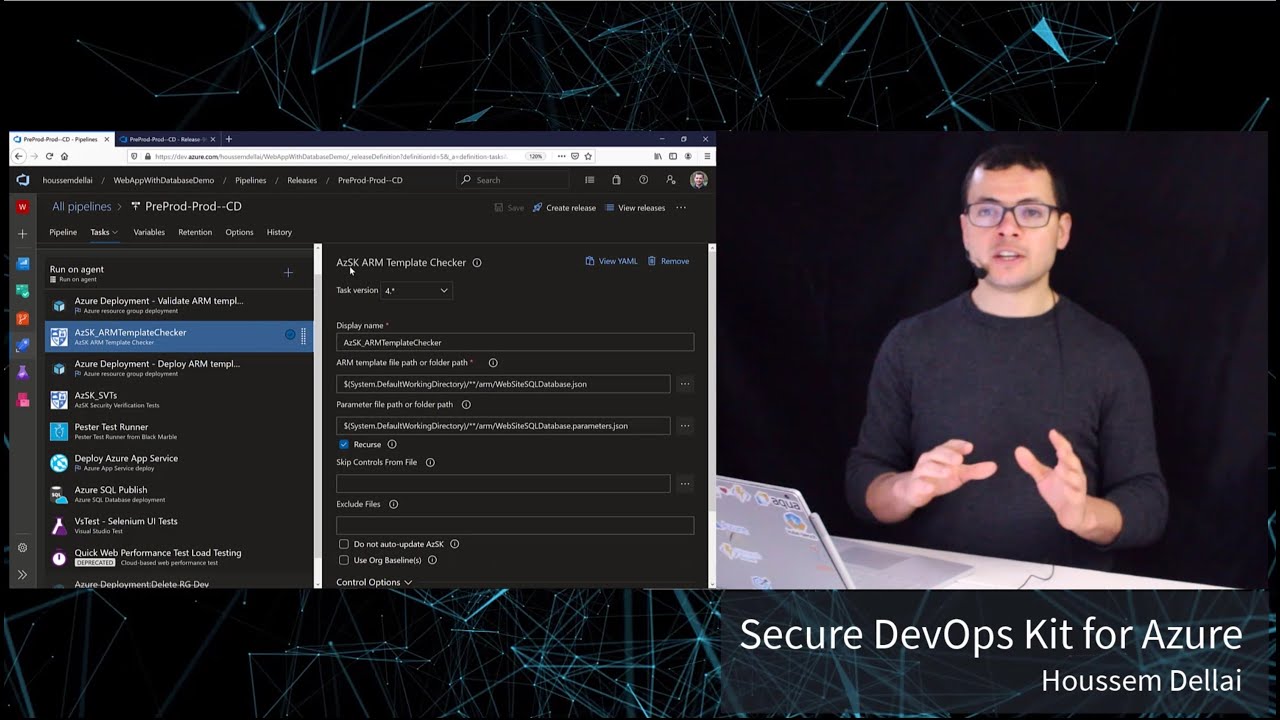
Task: Open the Firefox hamburger menu
Action: pos(707,156)
